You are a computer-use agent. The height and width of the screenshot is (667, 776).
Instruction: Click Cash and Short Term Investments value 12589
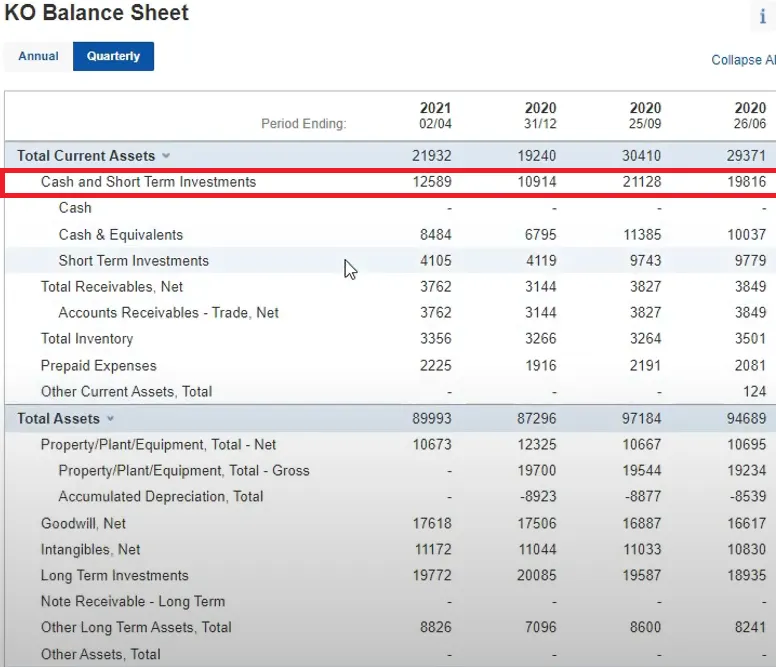[x=432, y=182]
